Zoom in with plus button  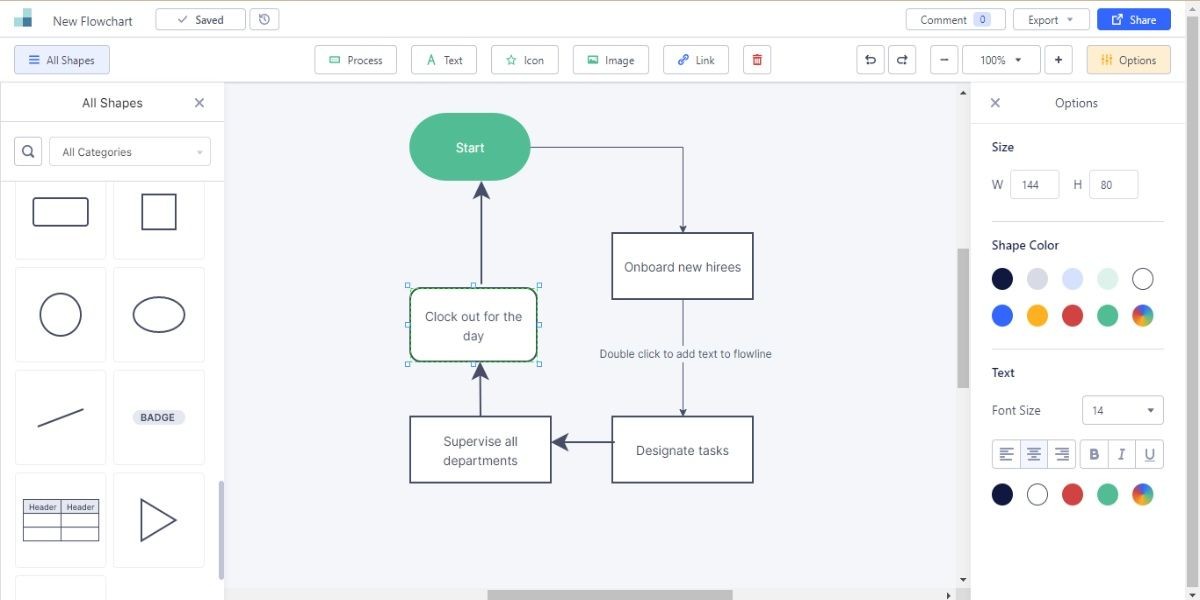(1058, 60)
